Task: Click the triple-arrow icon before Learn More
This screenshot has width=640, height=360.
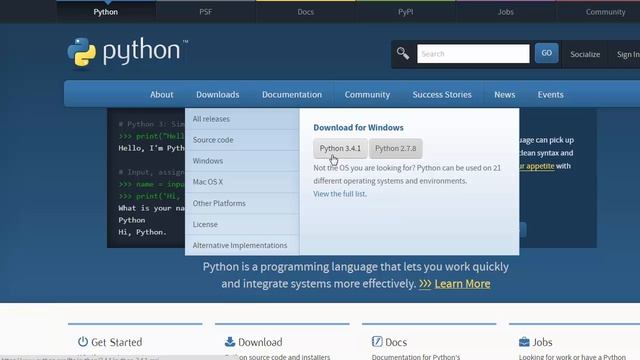Action: tap(425, 284)
